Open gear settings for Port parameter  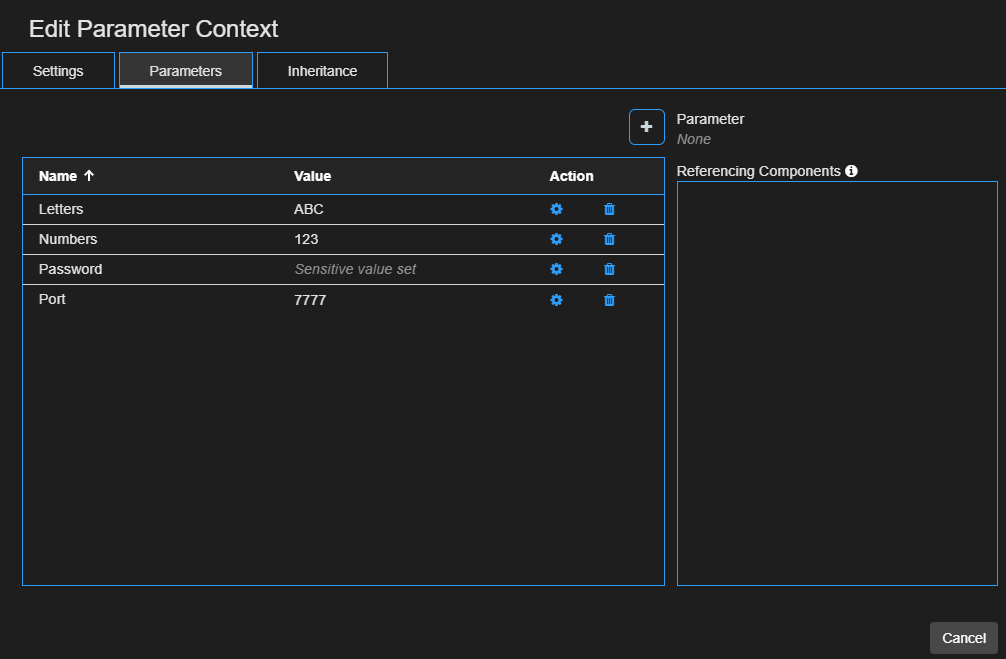[556, 299]
